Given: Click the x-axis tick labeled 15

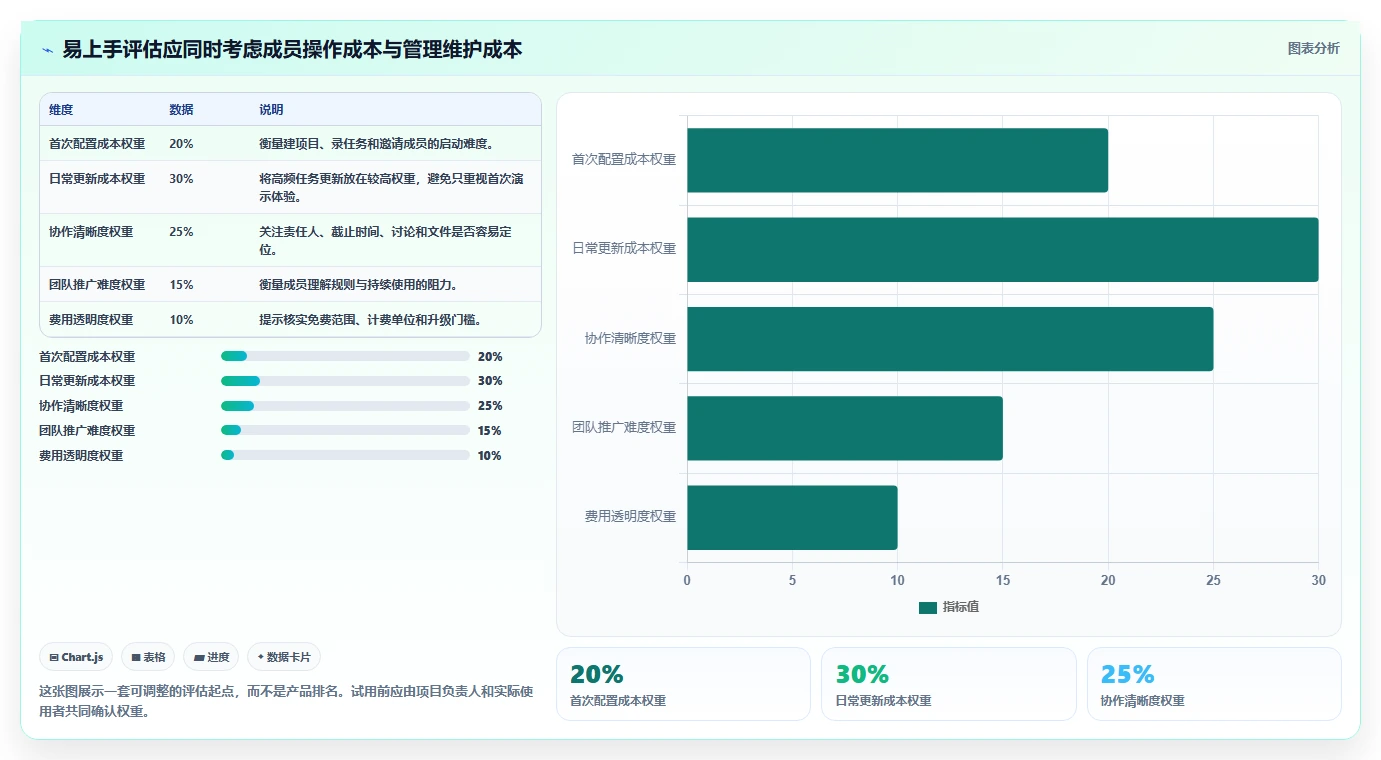Looking at the screenshot, I should click(x=1002, y=580).
